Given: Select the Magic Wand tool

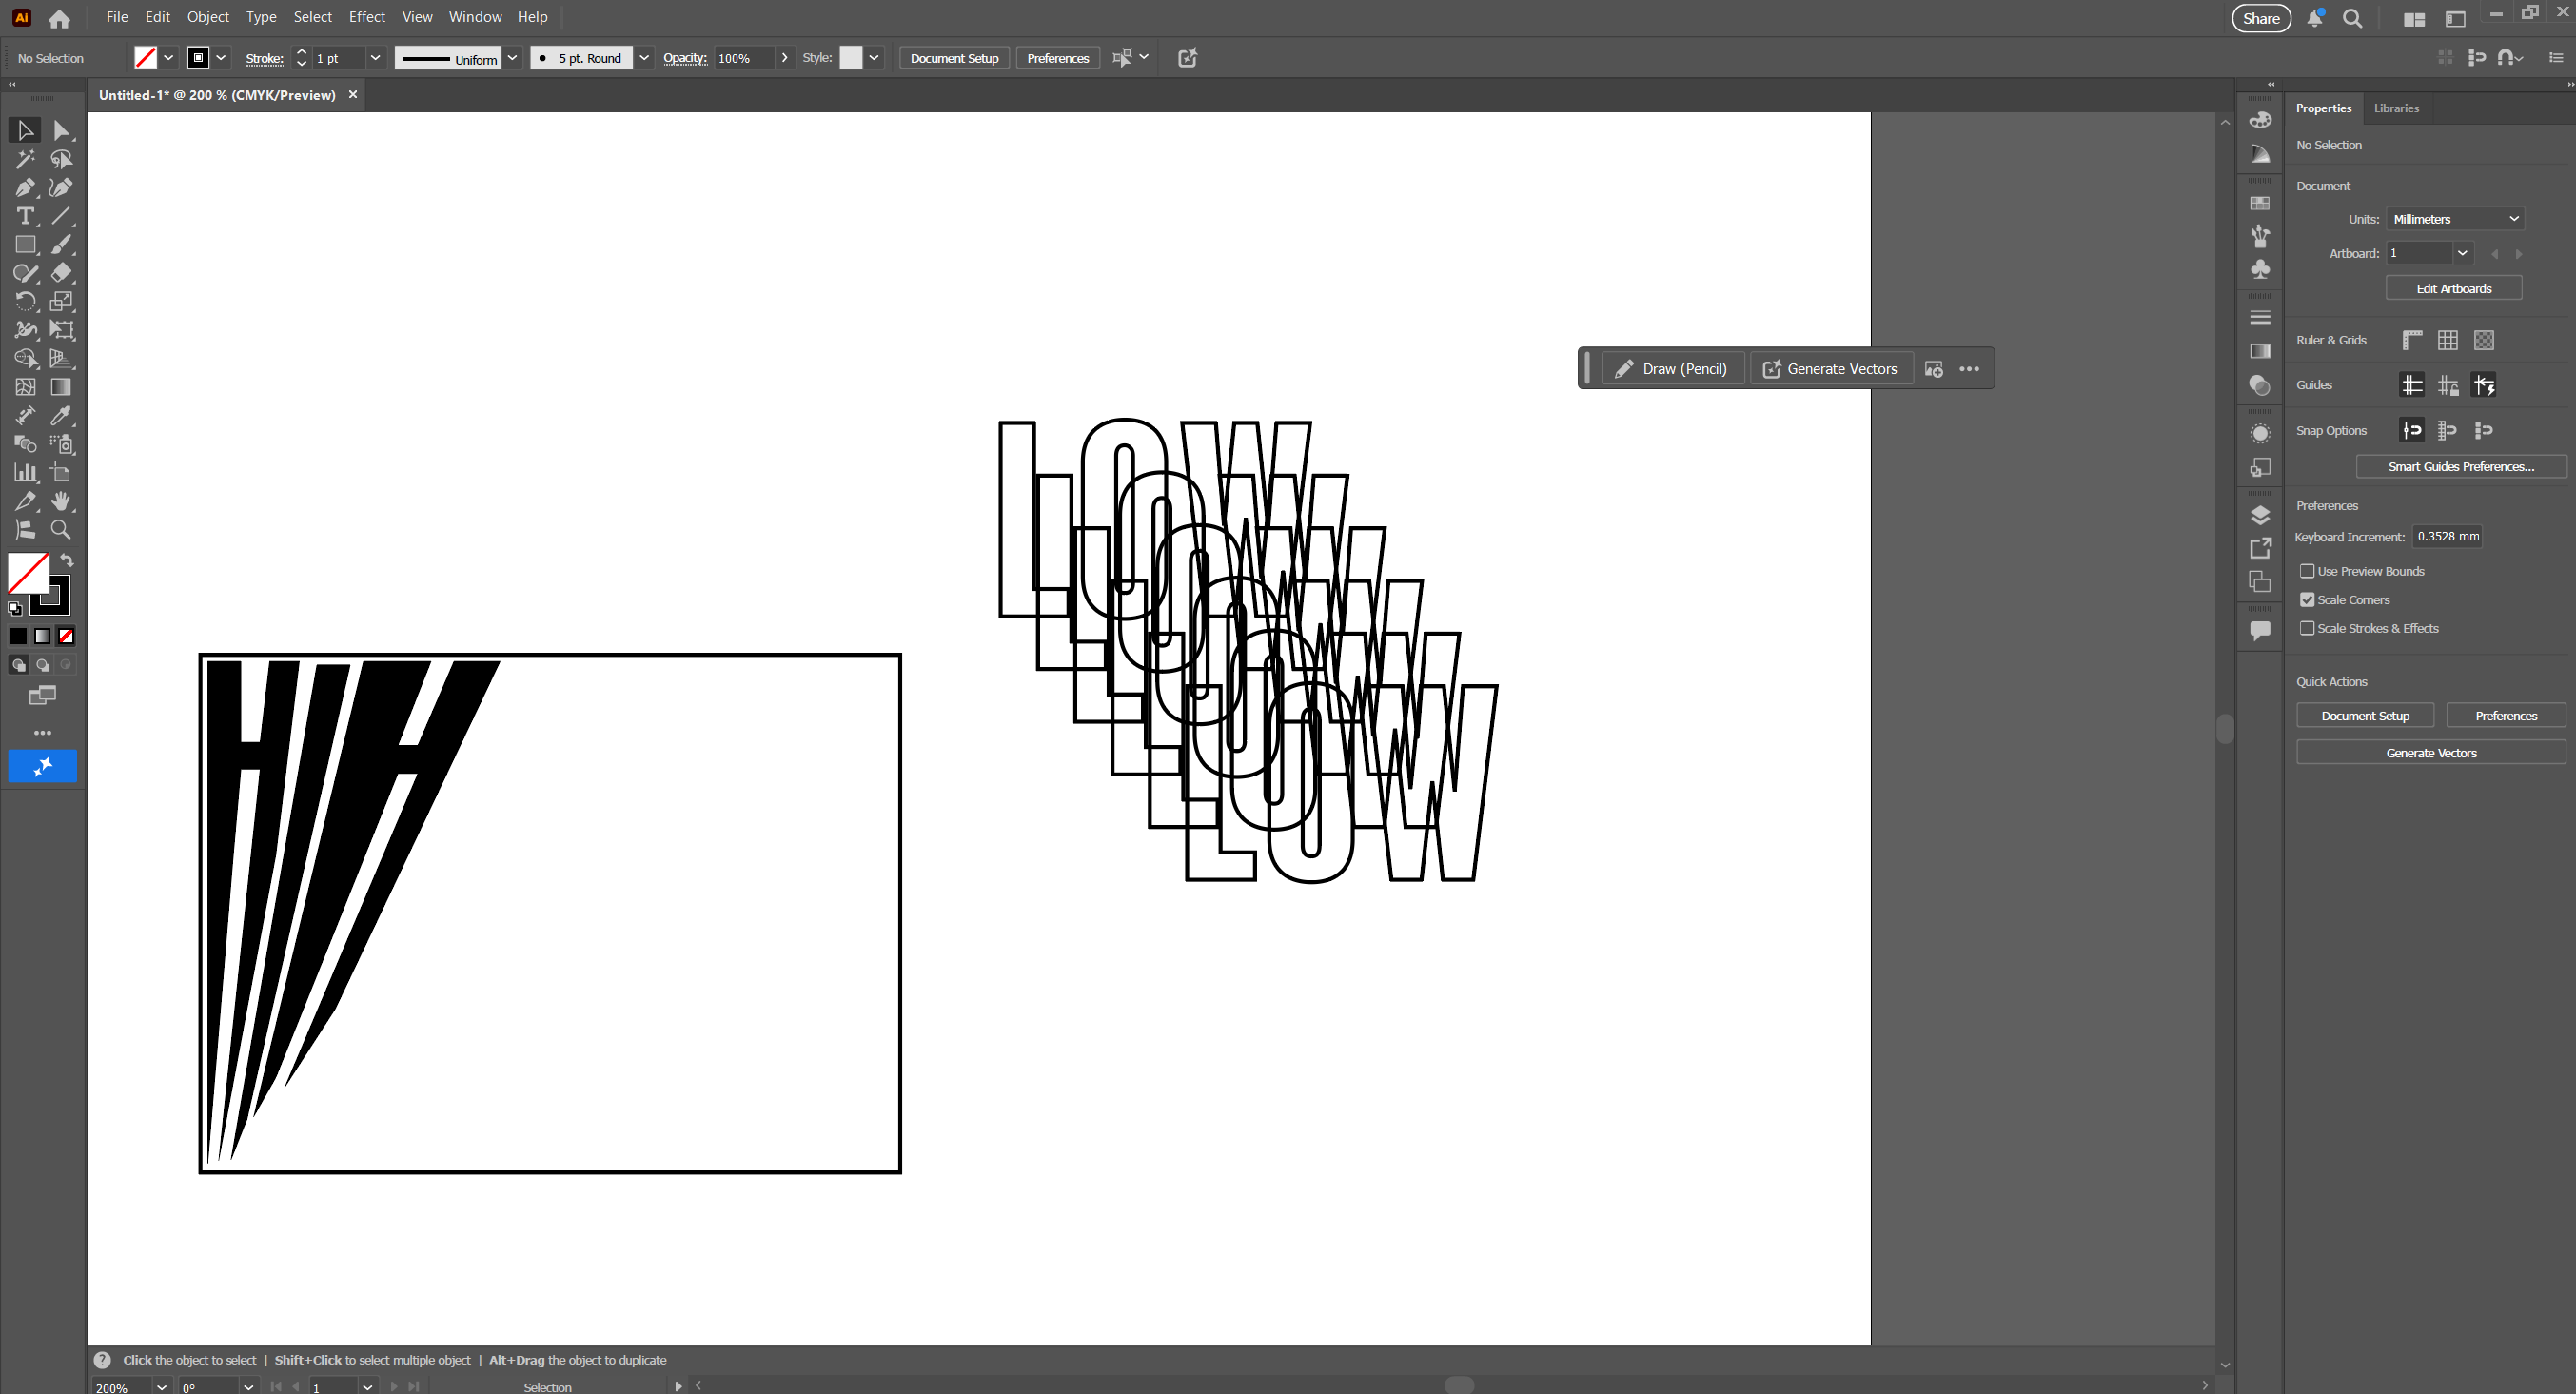Looking at the screenshot, I should point(25,159).
